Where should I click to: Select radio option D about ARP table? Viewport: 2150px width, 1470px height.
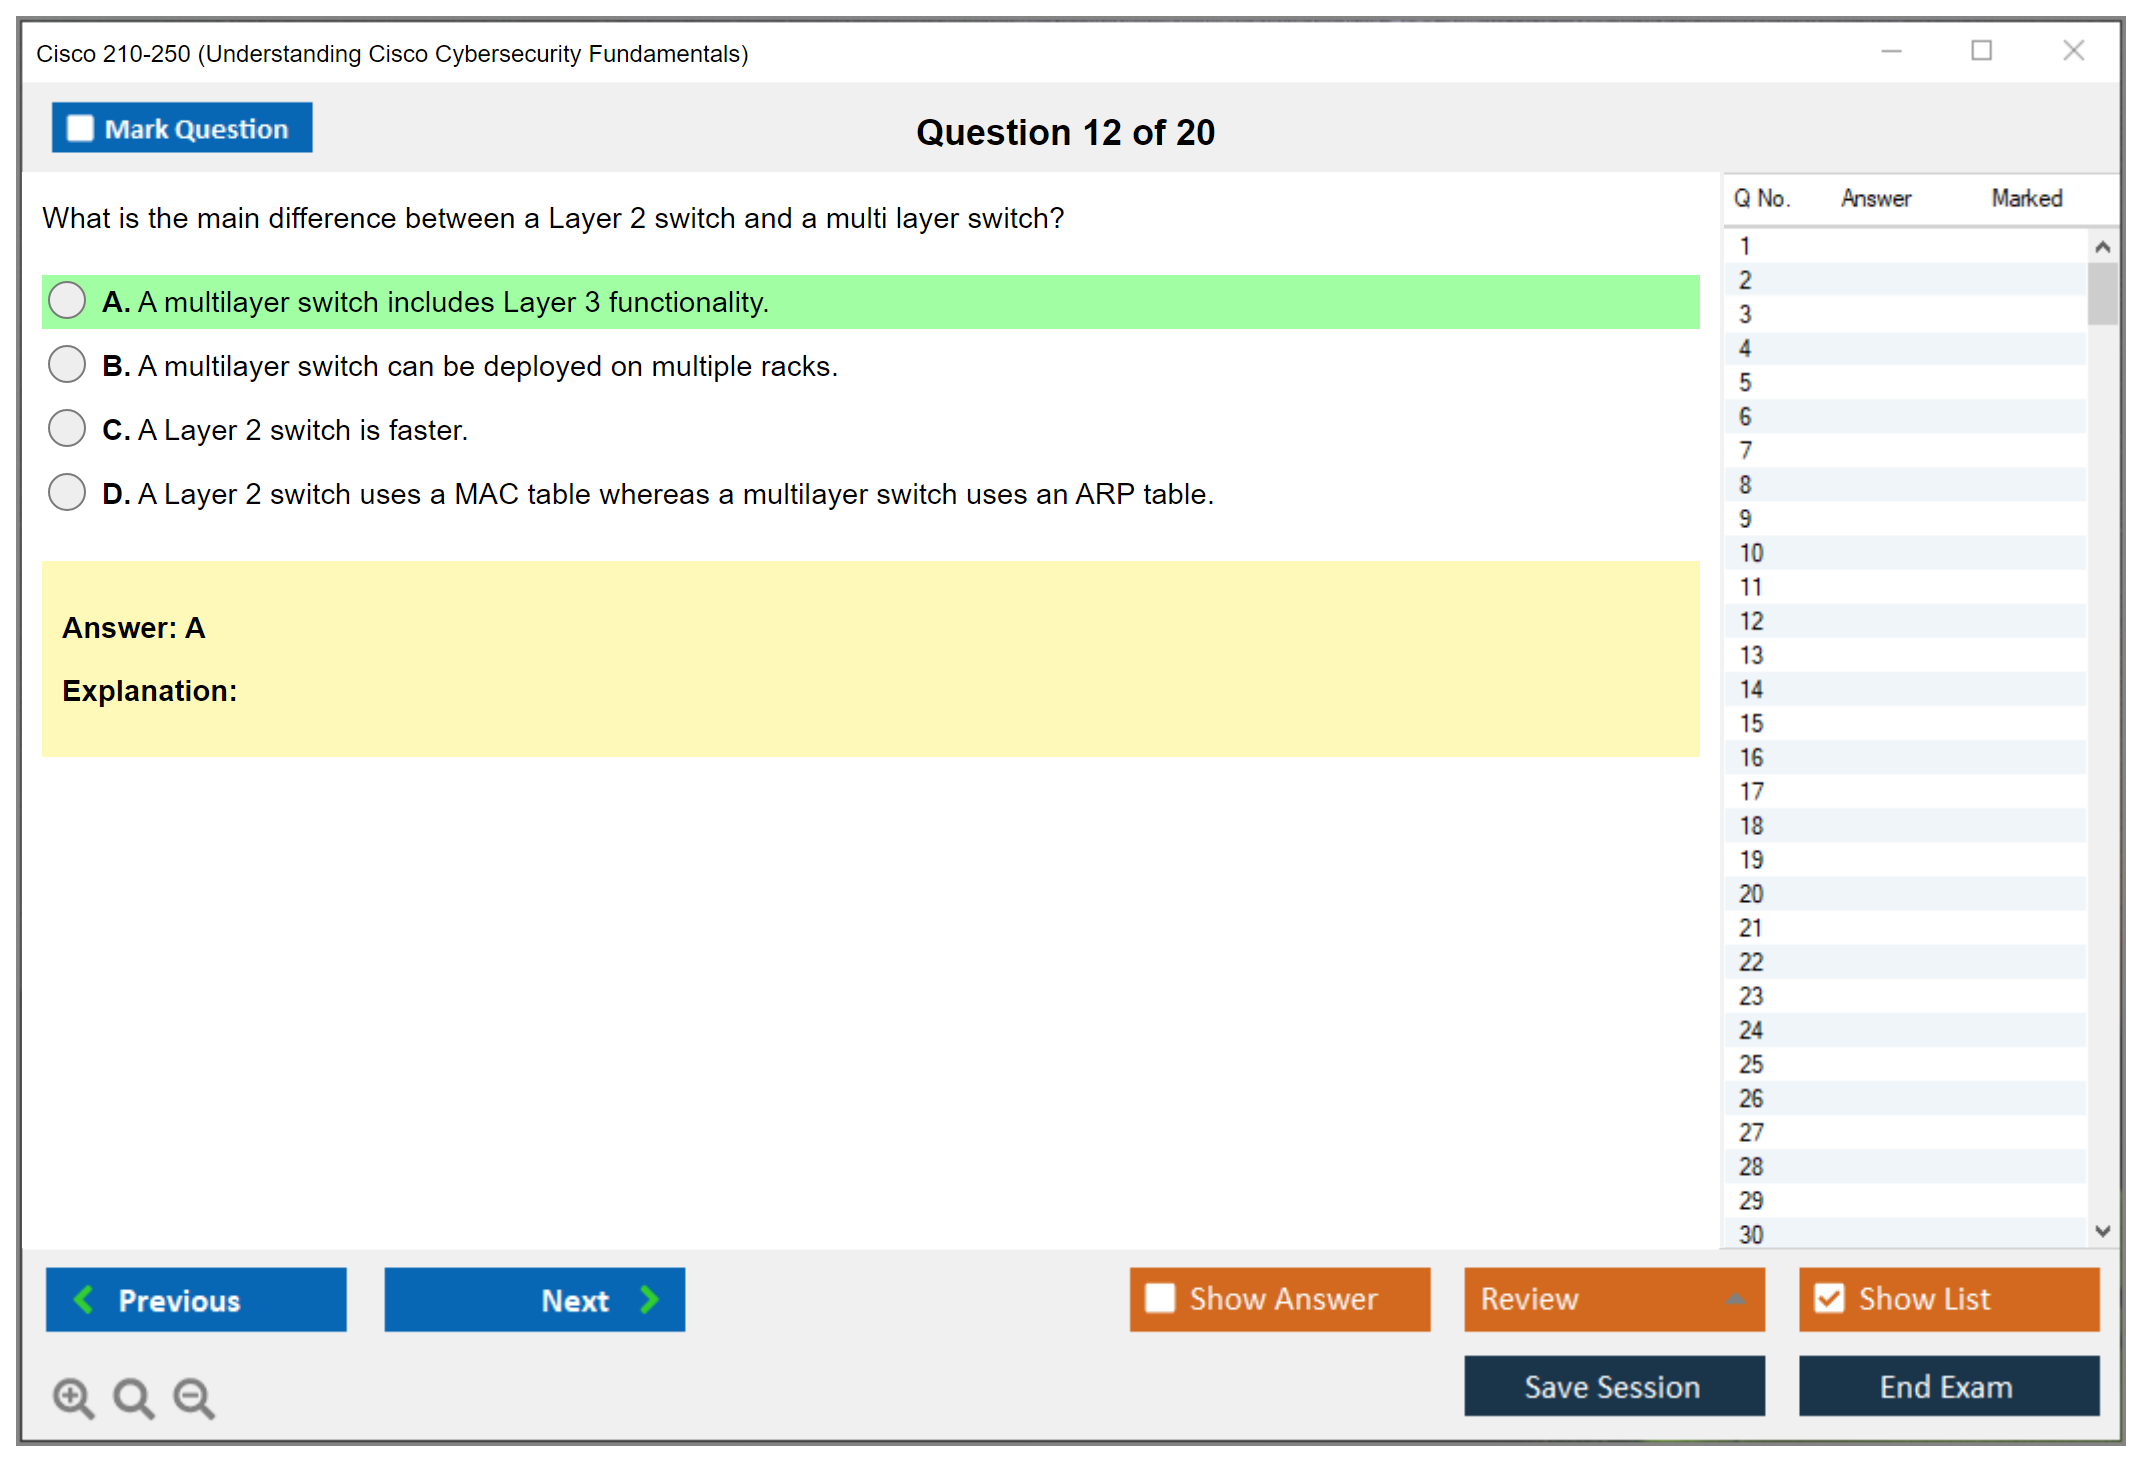(x=67, y=492)
